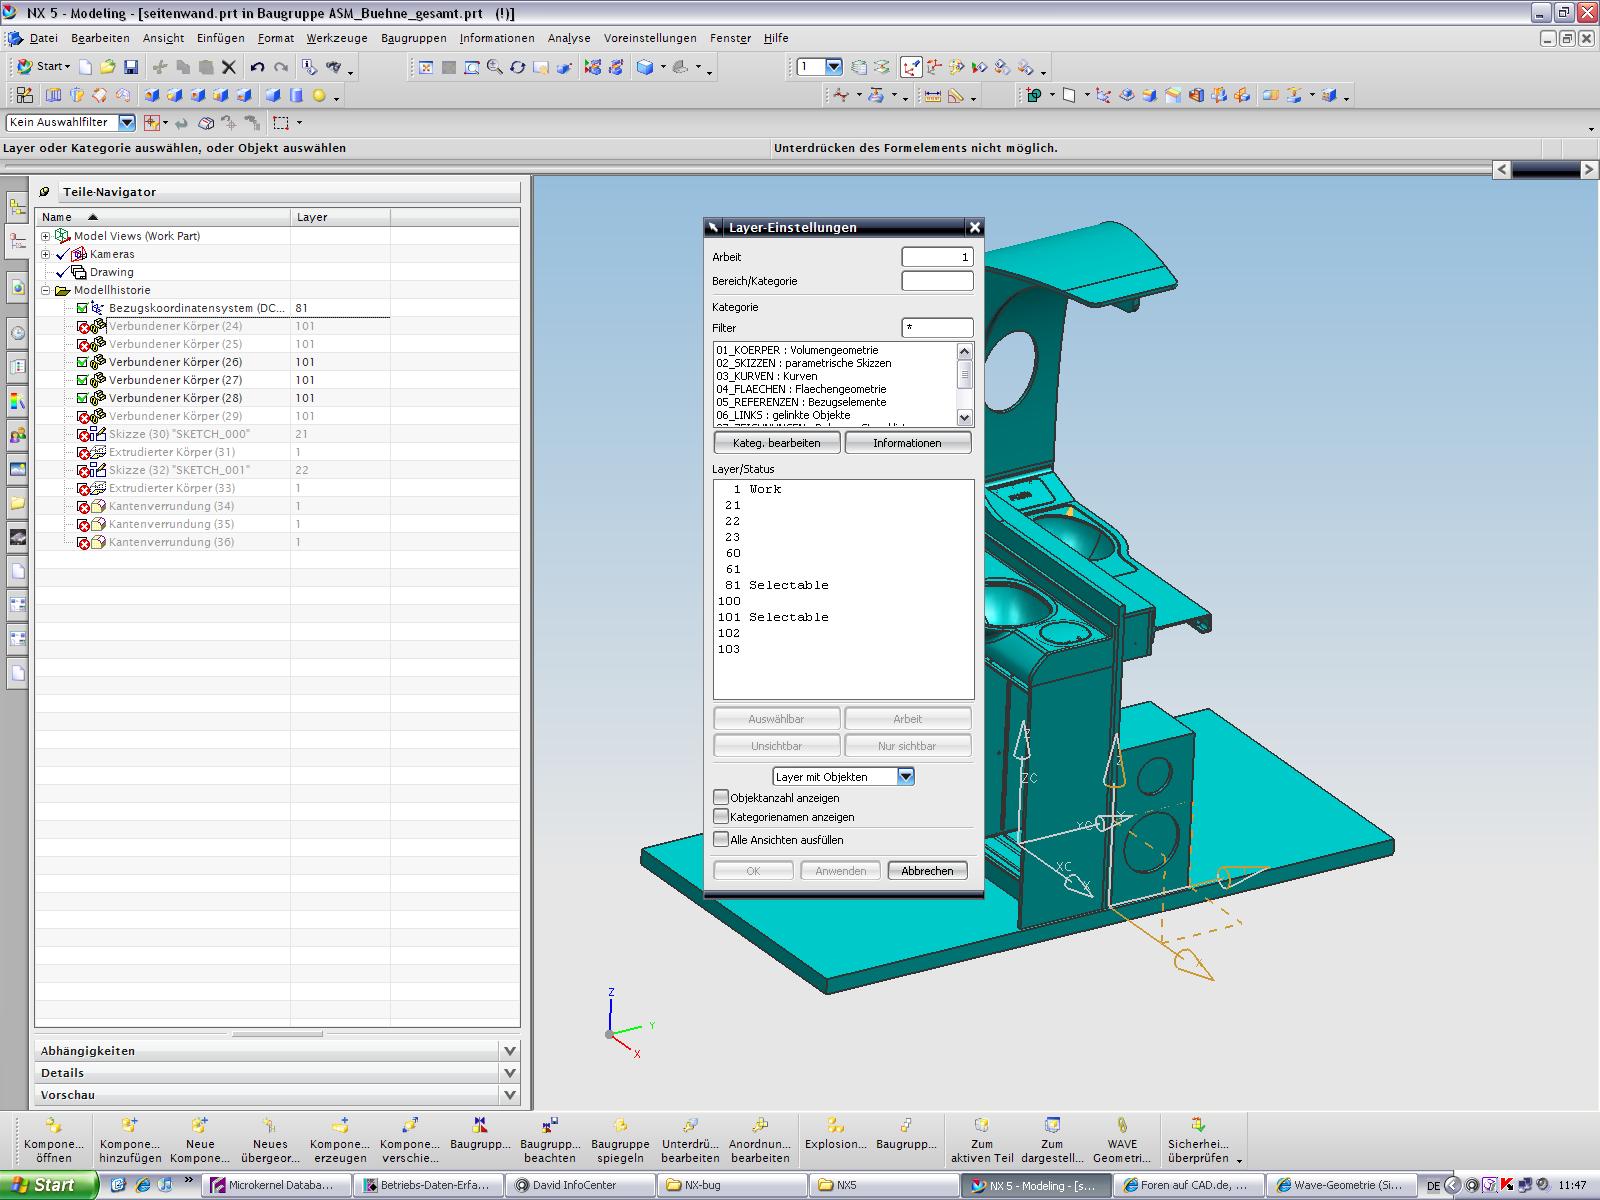The image size is (1600, 1200).
Task: Open the Kein Auswahlfilter dropdown
Action: [x=127, y=122]
